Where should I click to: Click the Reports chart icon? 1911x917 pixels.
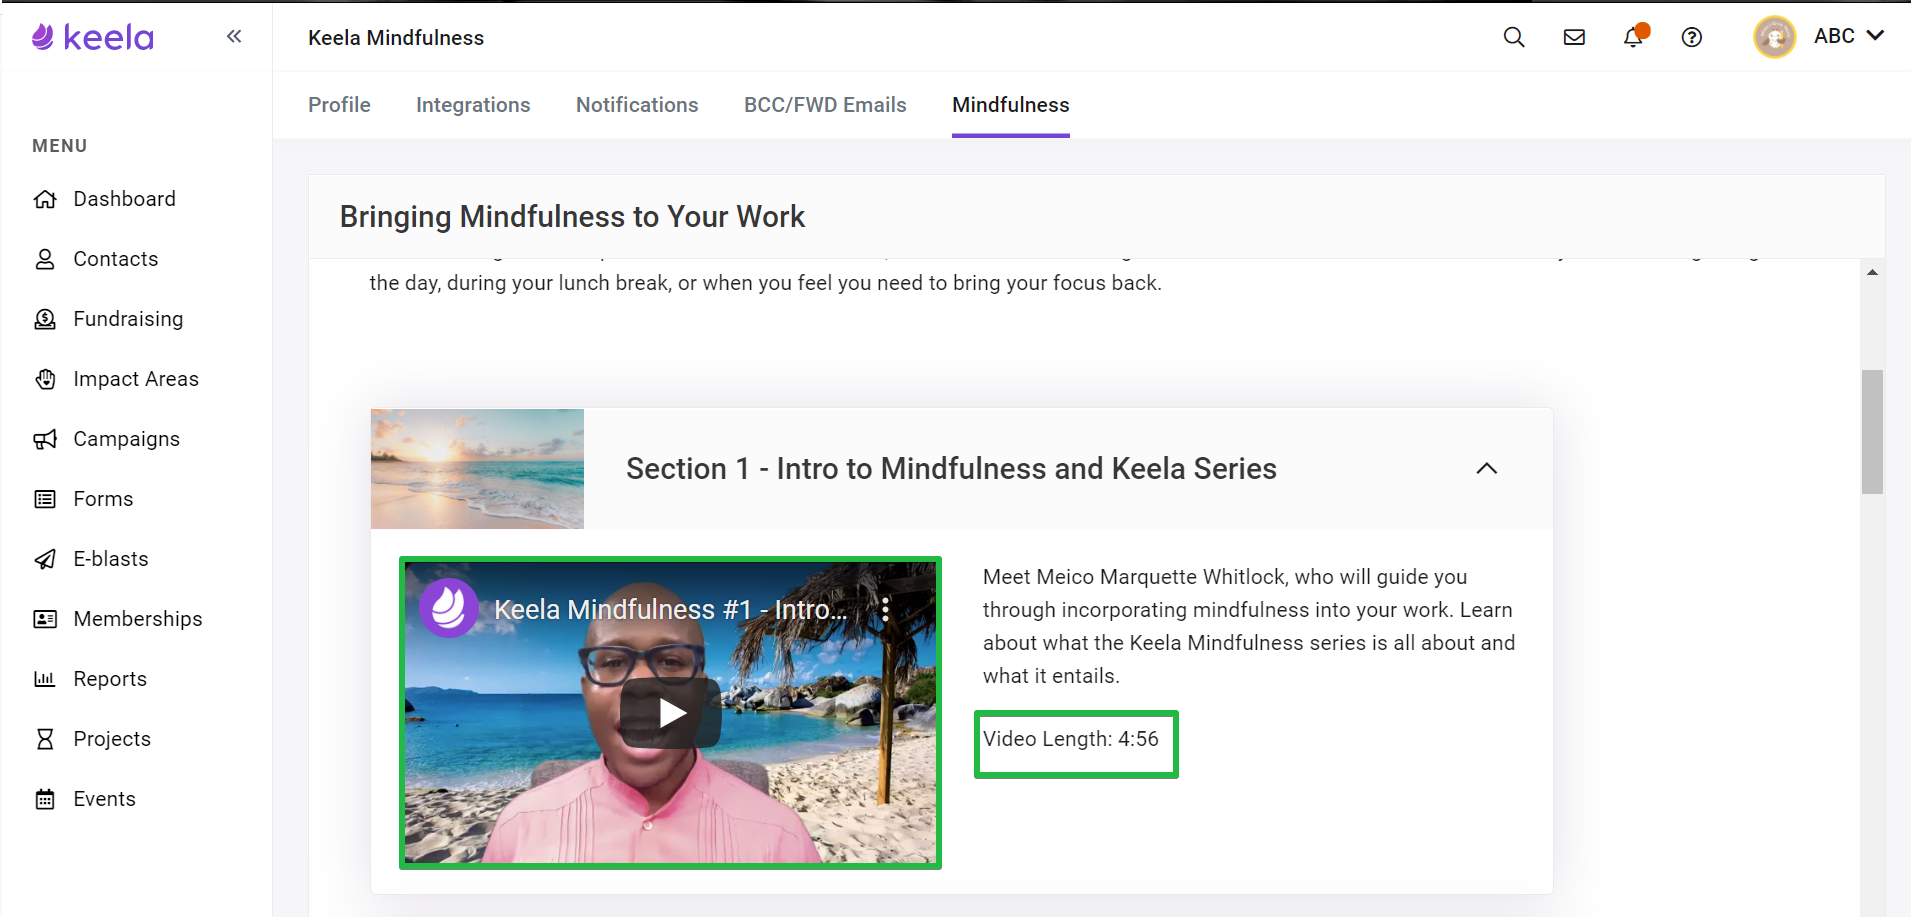45,679
